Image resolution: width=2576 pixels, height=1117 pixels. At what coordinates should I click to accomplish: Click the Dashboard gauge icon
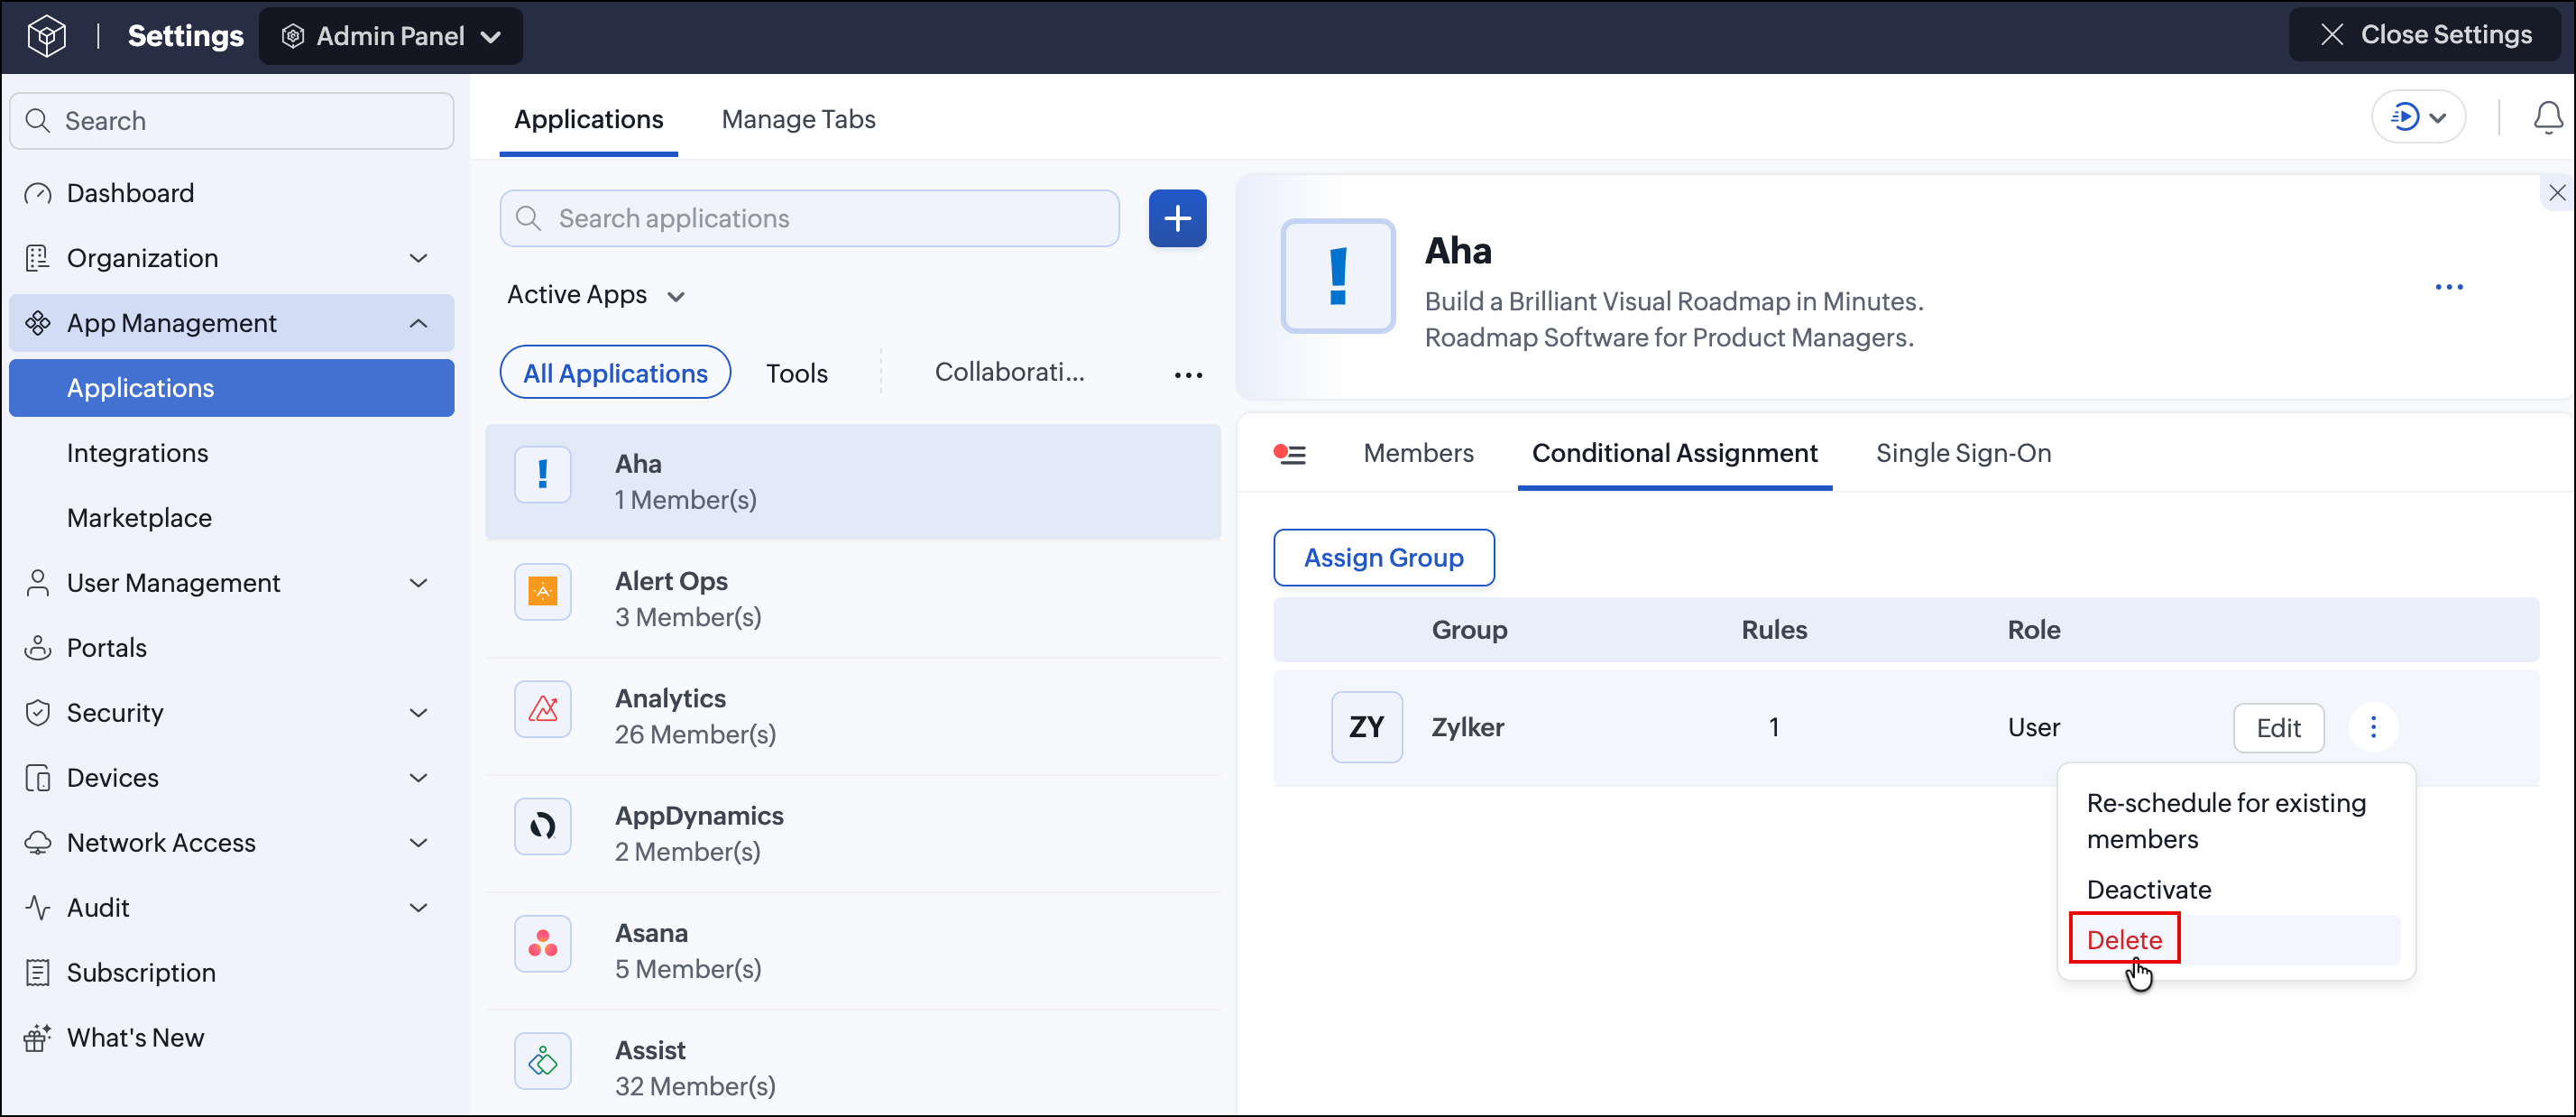click(x=38, y=193)
